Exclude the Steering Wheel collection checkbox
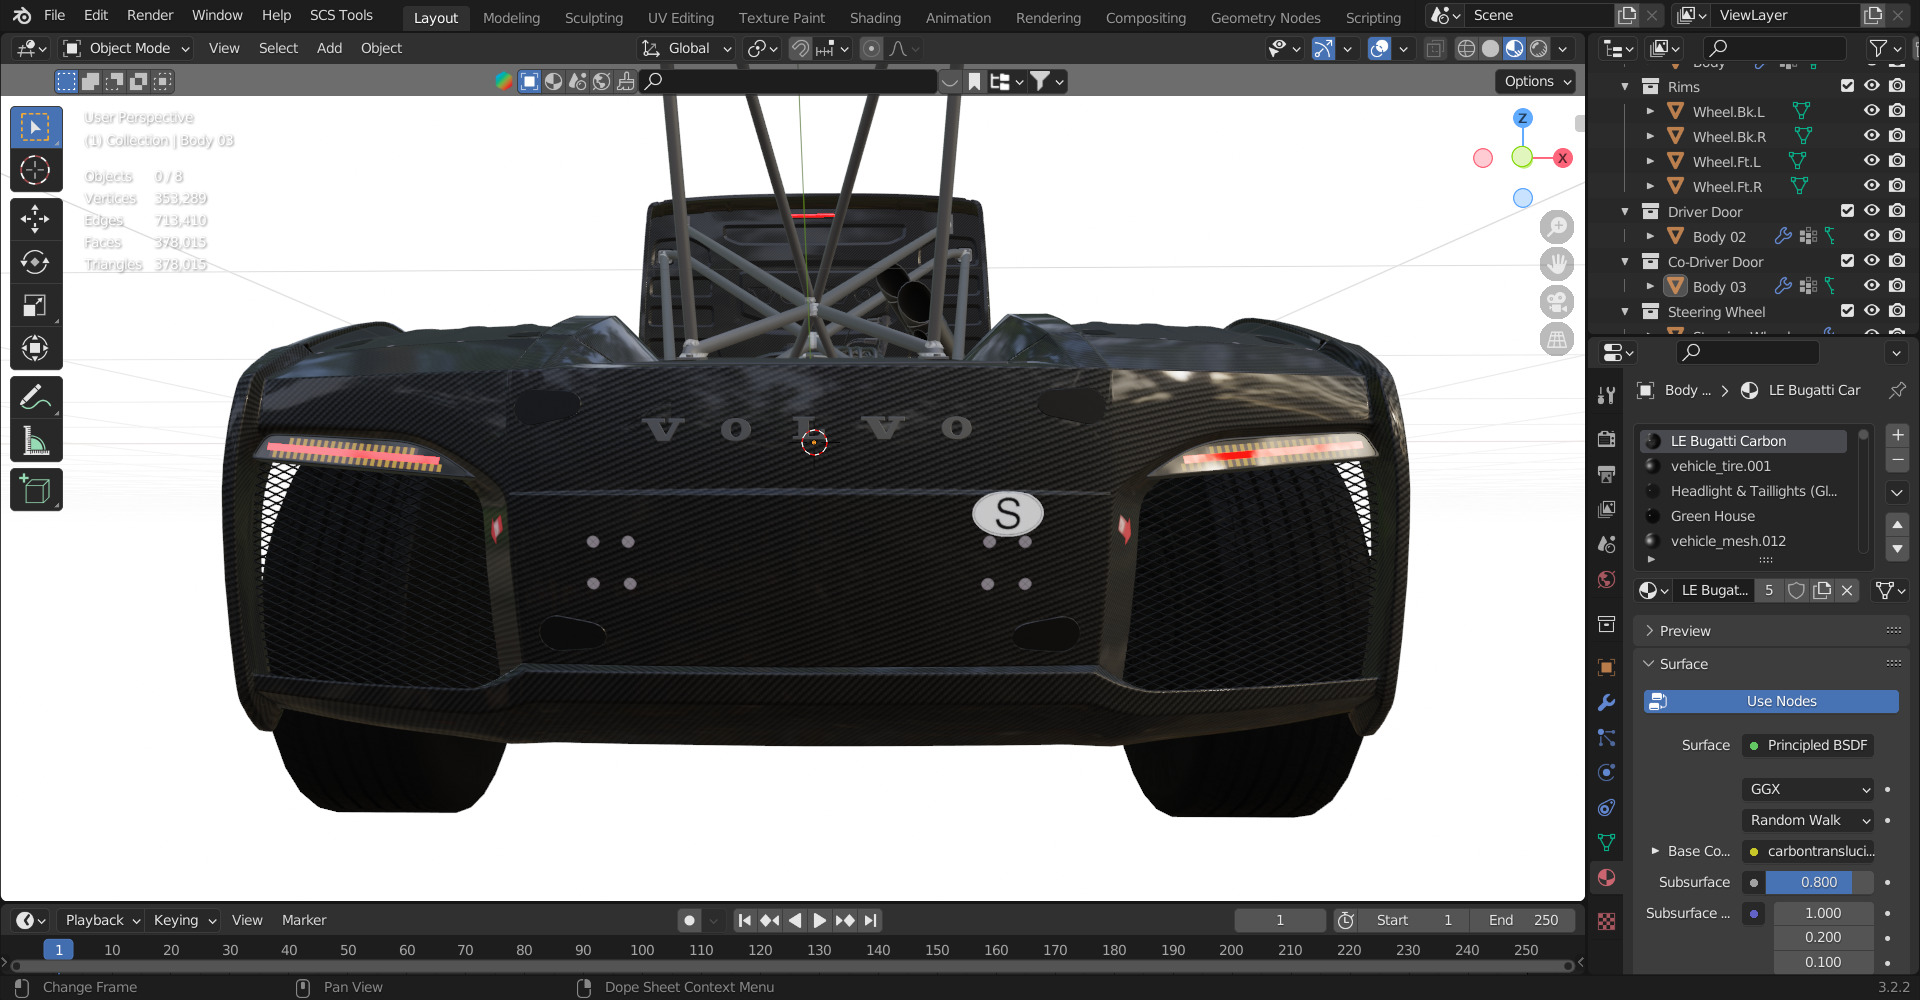The image size is (1920, 1000). (1847, 311)
